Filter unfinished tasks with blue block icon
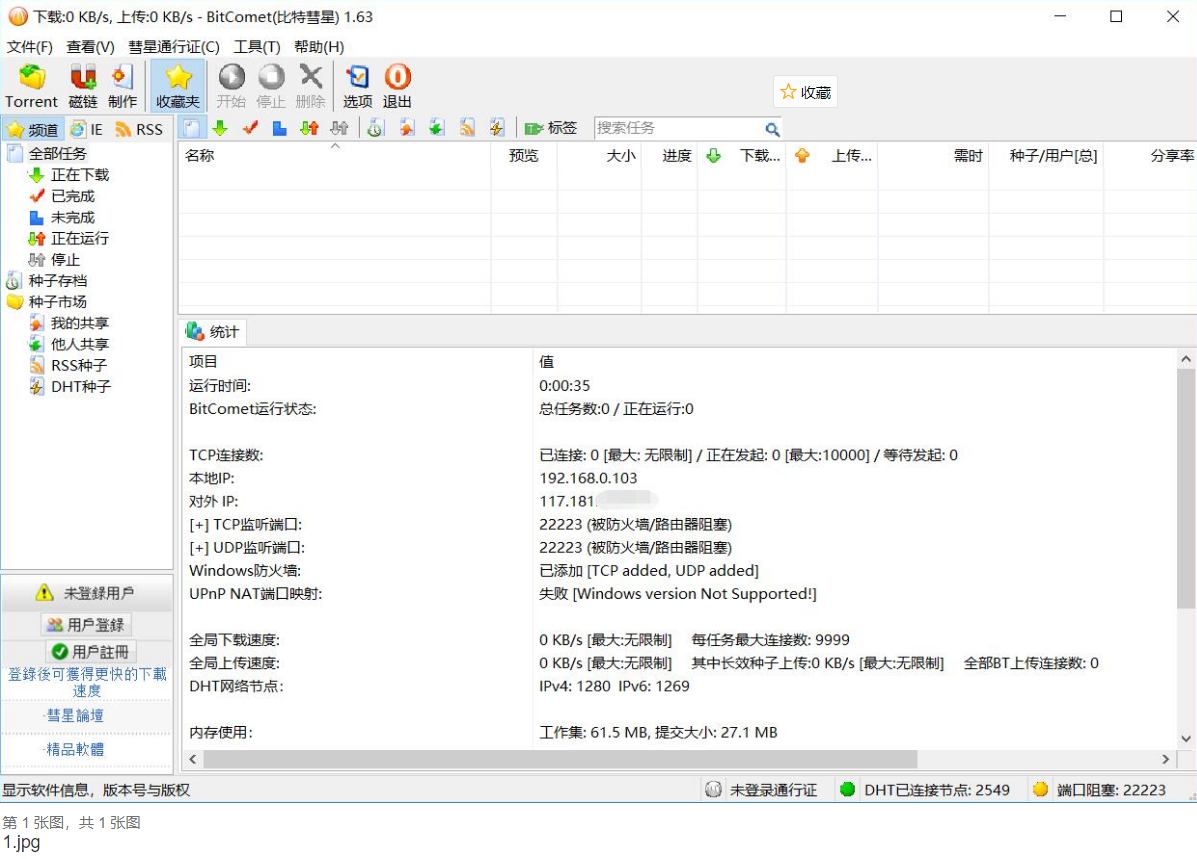This screenshot has width=1197, height=859. pos(279,128)
